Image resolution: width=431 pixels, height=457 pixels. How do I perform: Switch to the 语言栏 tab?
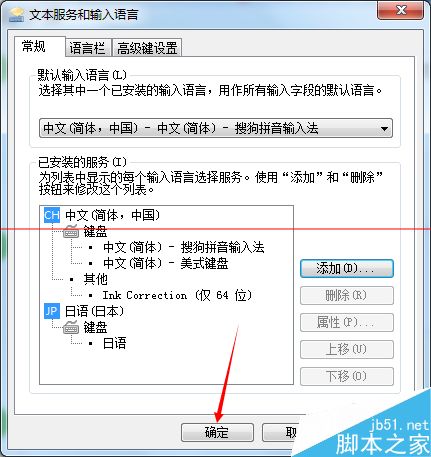pos(88,48)
